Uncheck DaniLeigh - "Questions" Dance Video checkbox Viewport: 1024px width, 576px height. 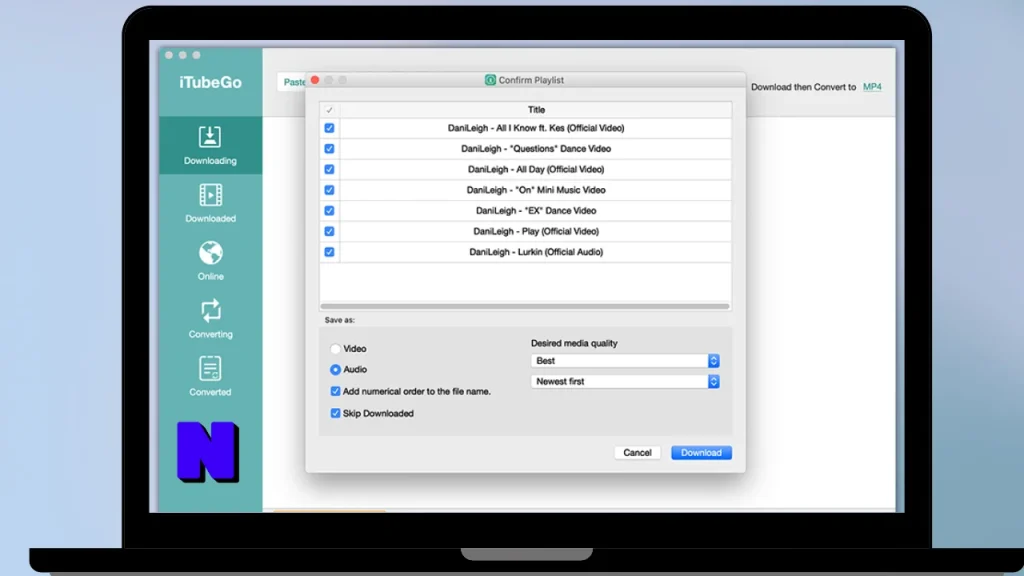coord(329,149)
